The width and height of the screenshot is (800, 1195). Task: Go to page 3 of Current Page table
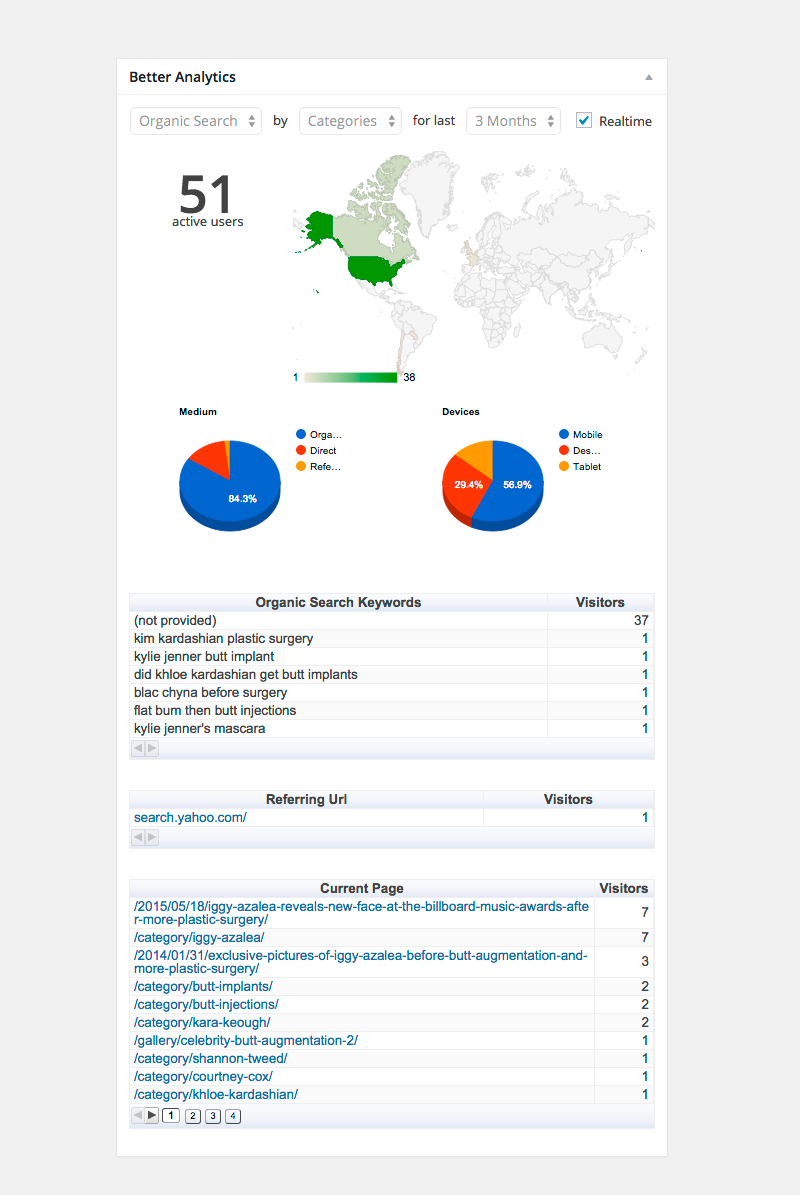coord(213,1116)
